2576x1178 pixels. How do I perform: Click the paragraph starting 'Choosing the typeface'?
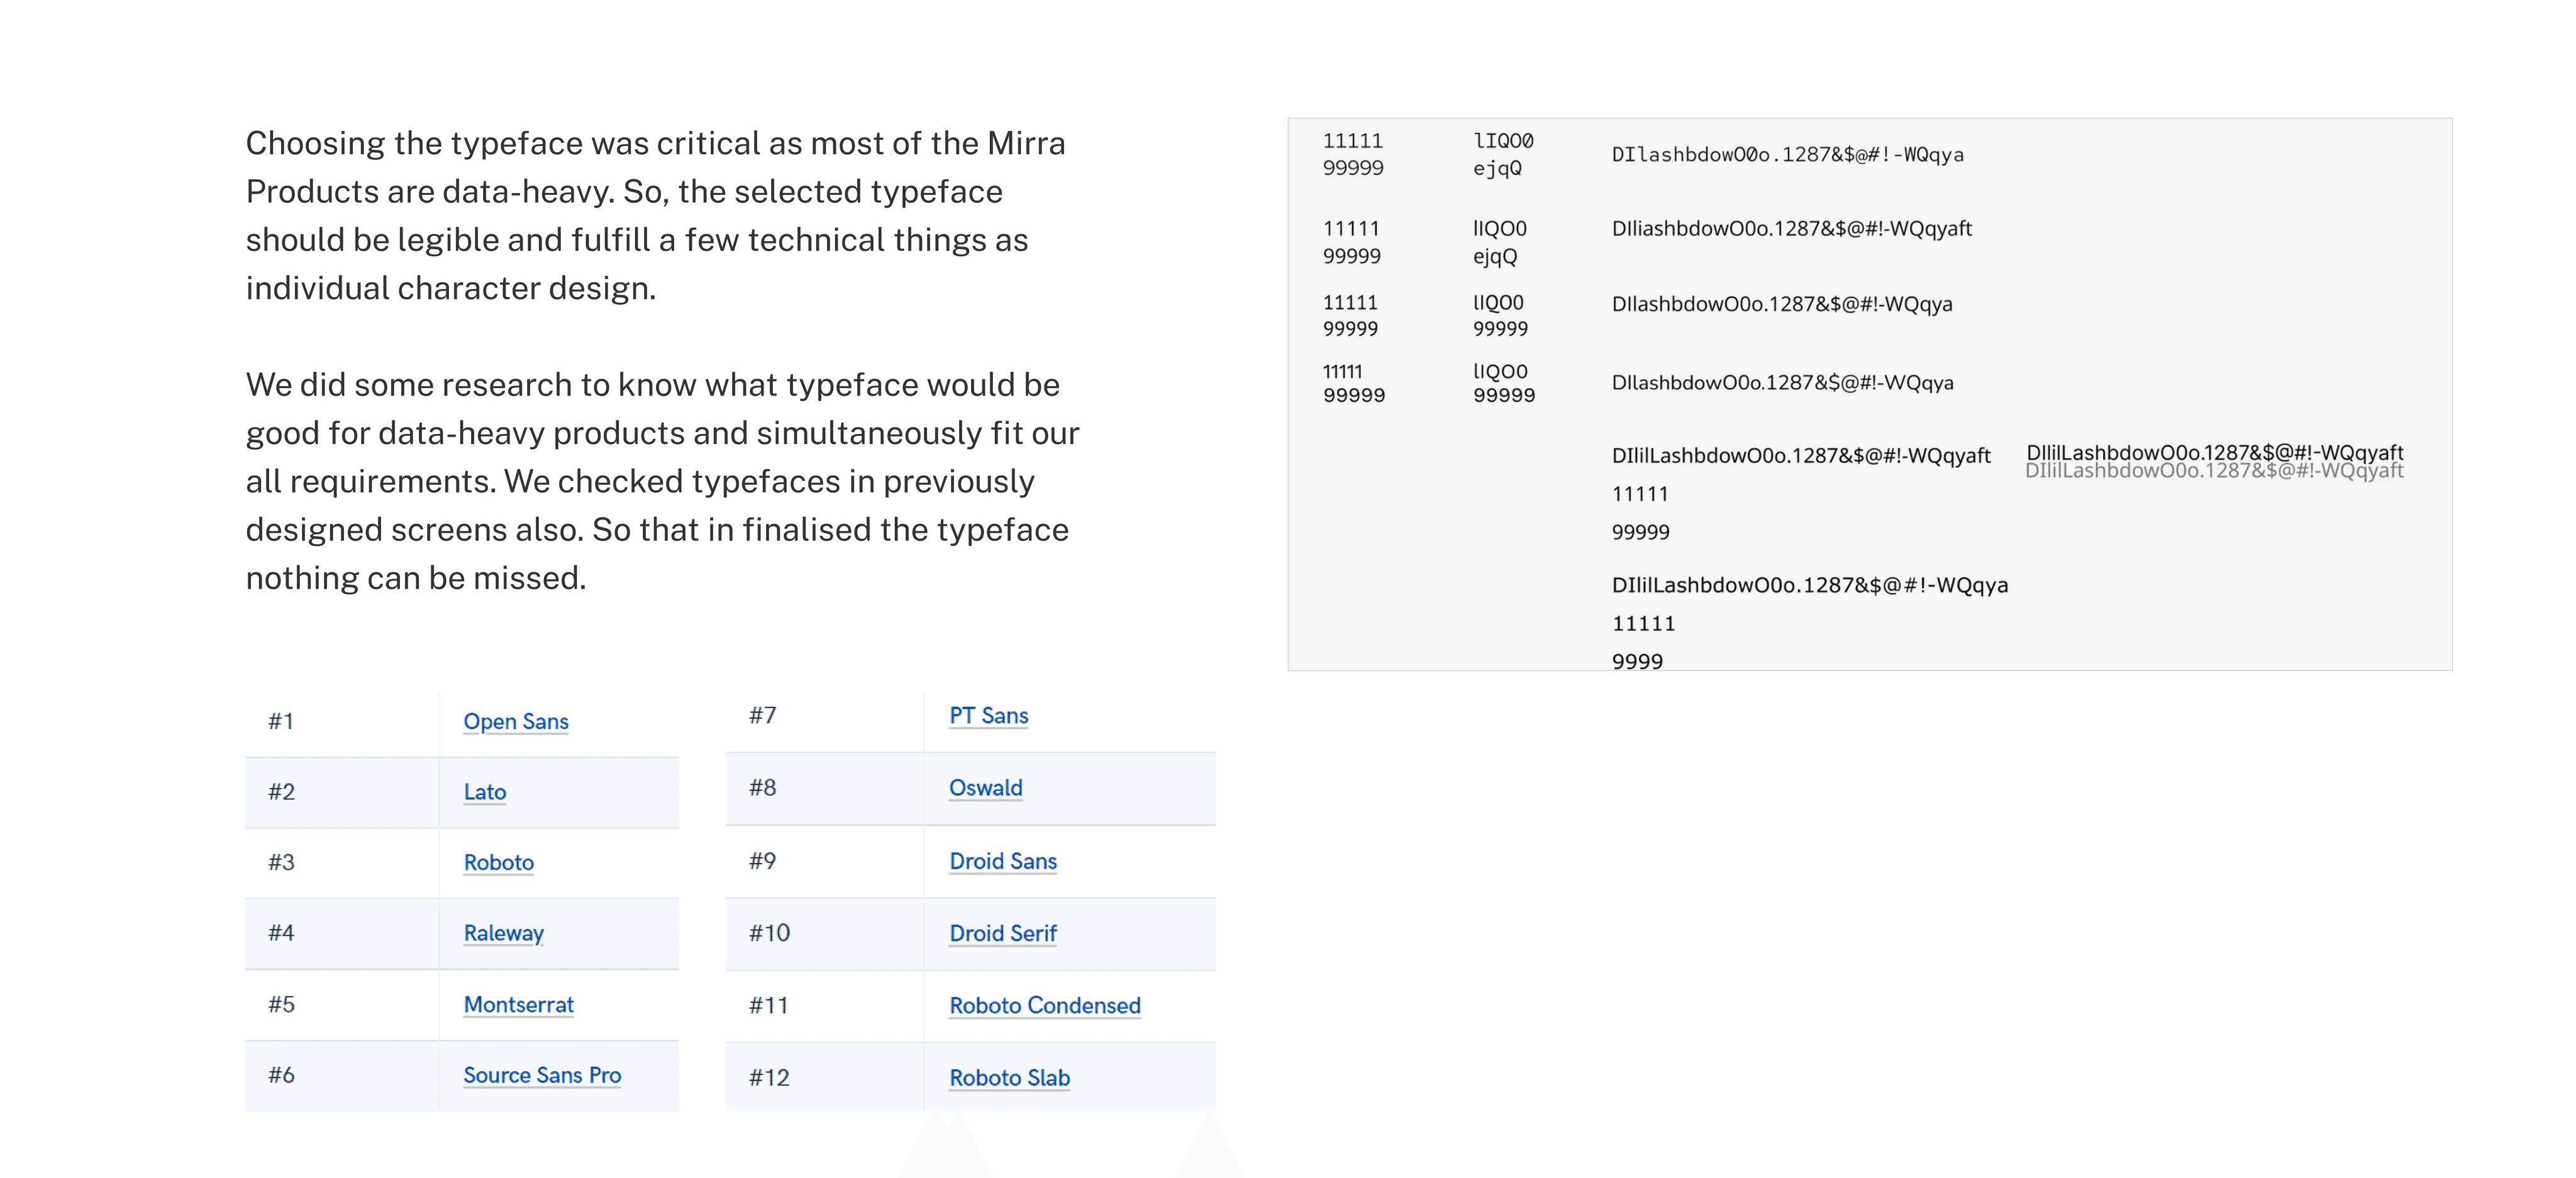[656, 215]
